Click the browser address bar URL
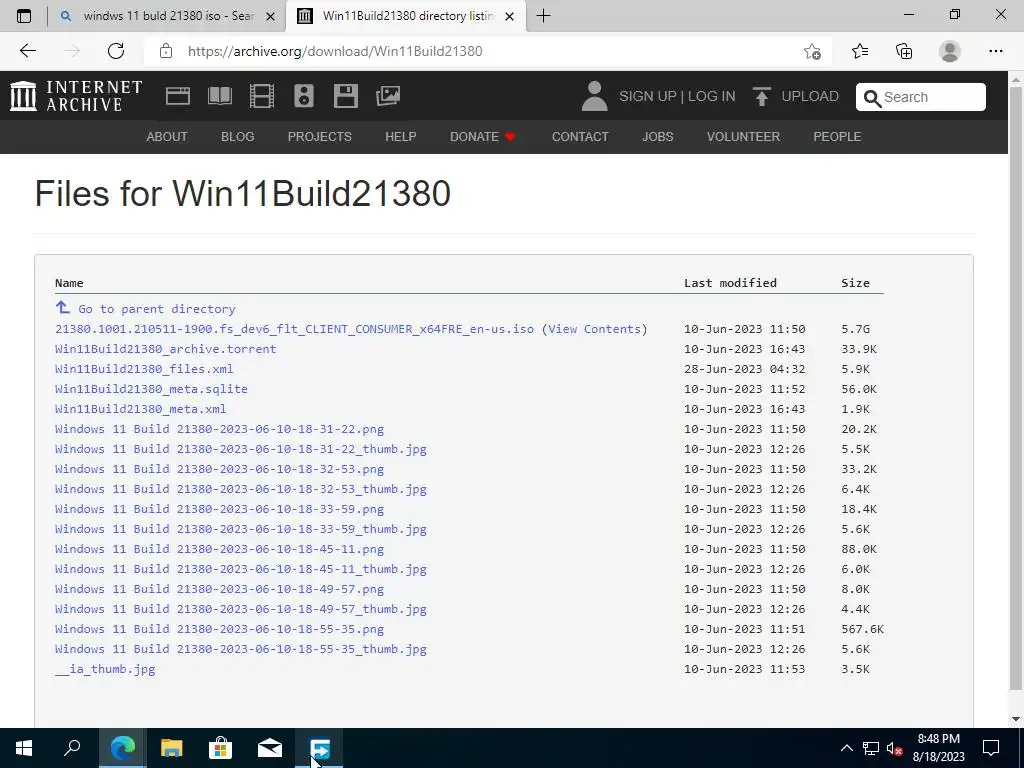1024x768 pixels. [335, 51]
